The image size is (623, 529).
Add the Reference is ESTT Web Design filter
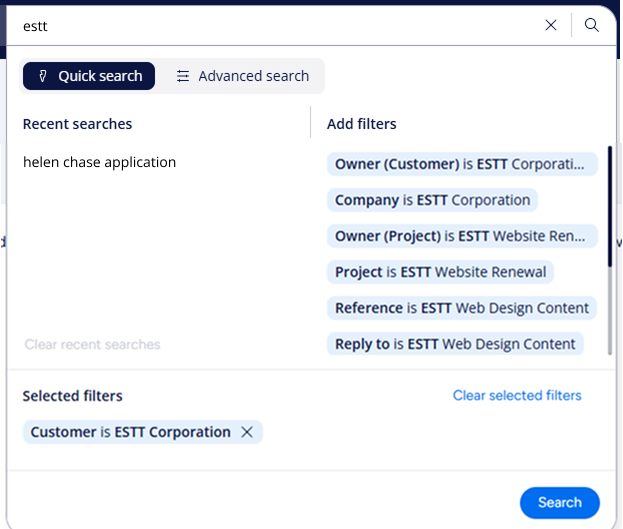coord(461,308)
